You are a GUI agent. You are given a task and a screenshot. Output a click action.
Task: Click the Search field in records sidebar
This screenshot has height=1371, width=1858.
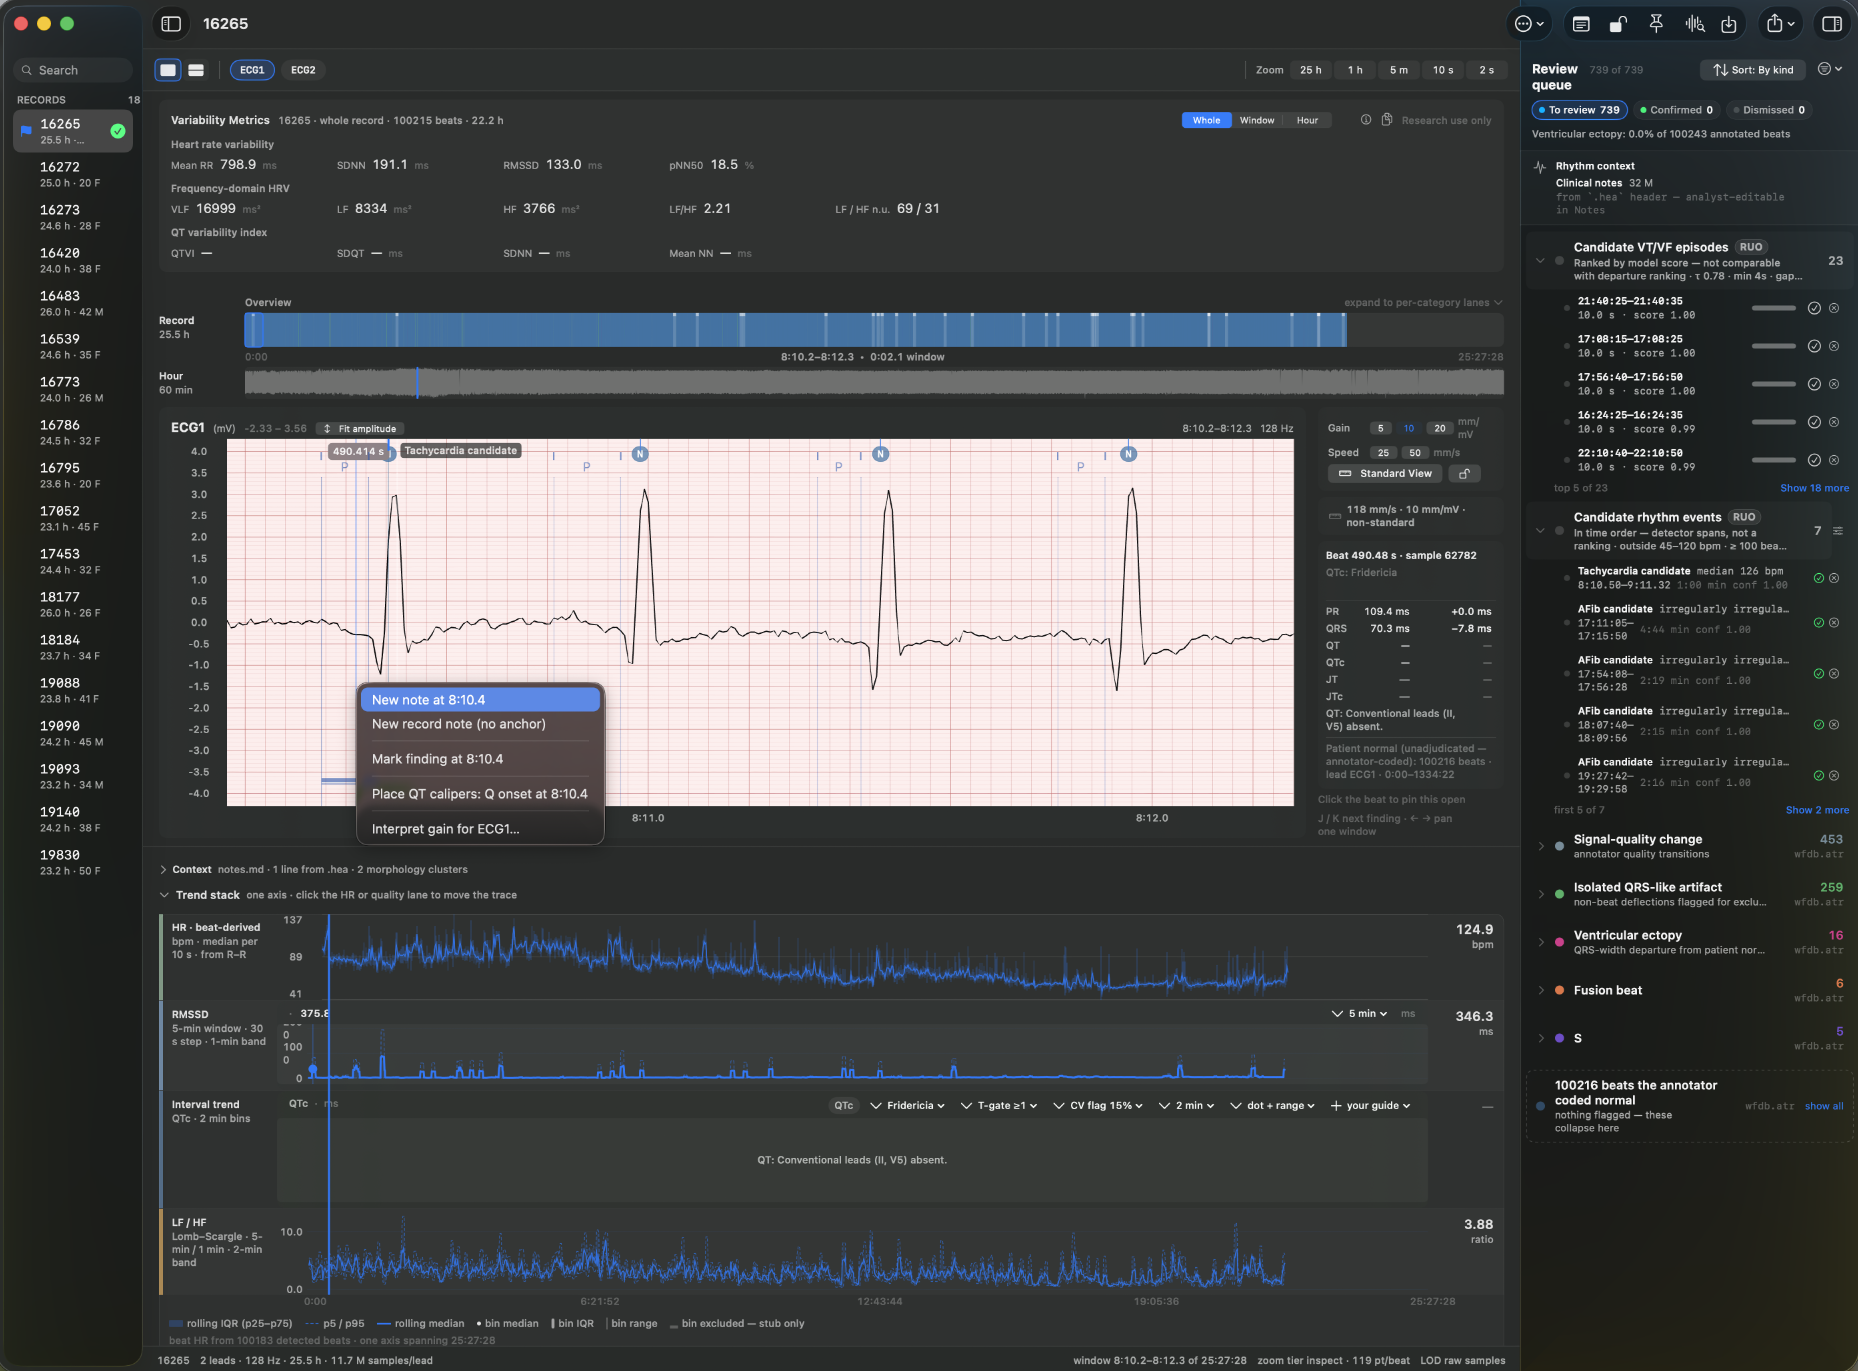(x=73, y=70)
